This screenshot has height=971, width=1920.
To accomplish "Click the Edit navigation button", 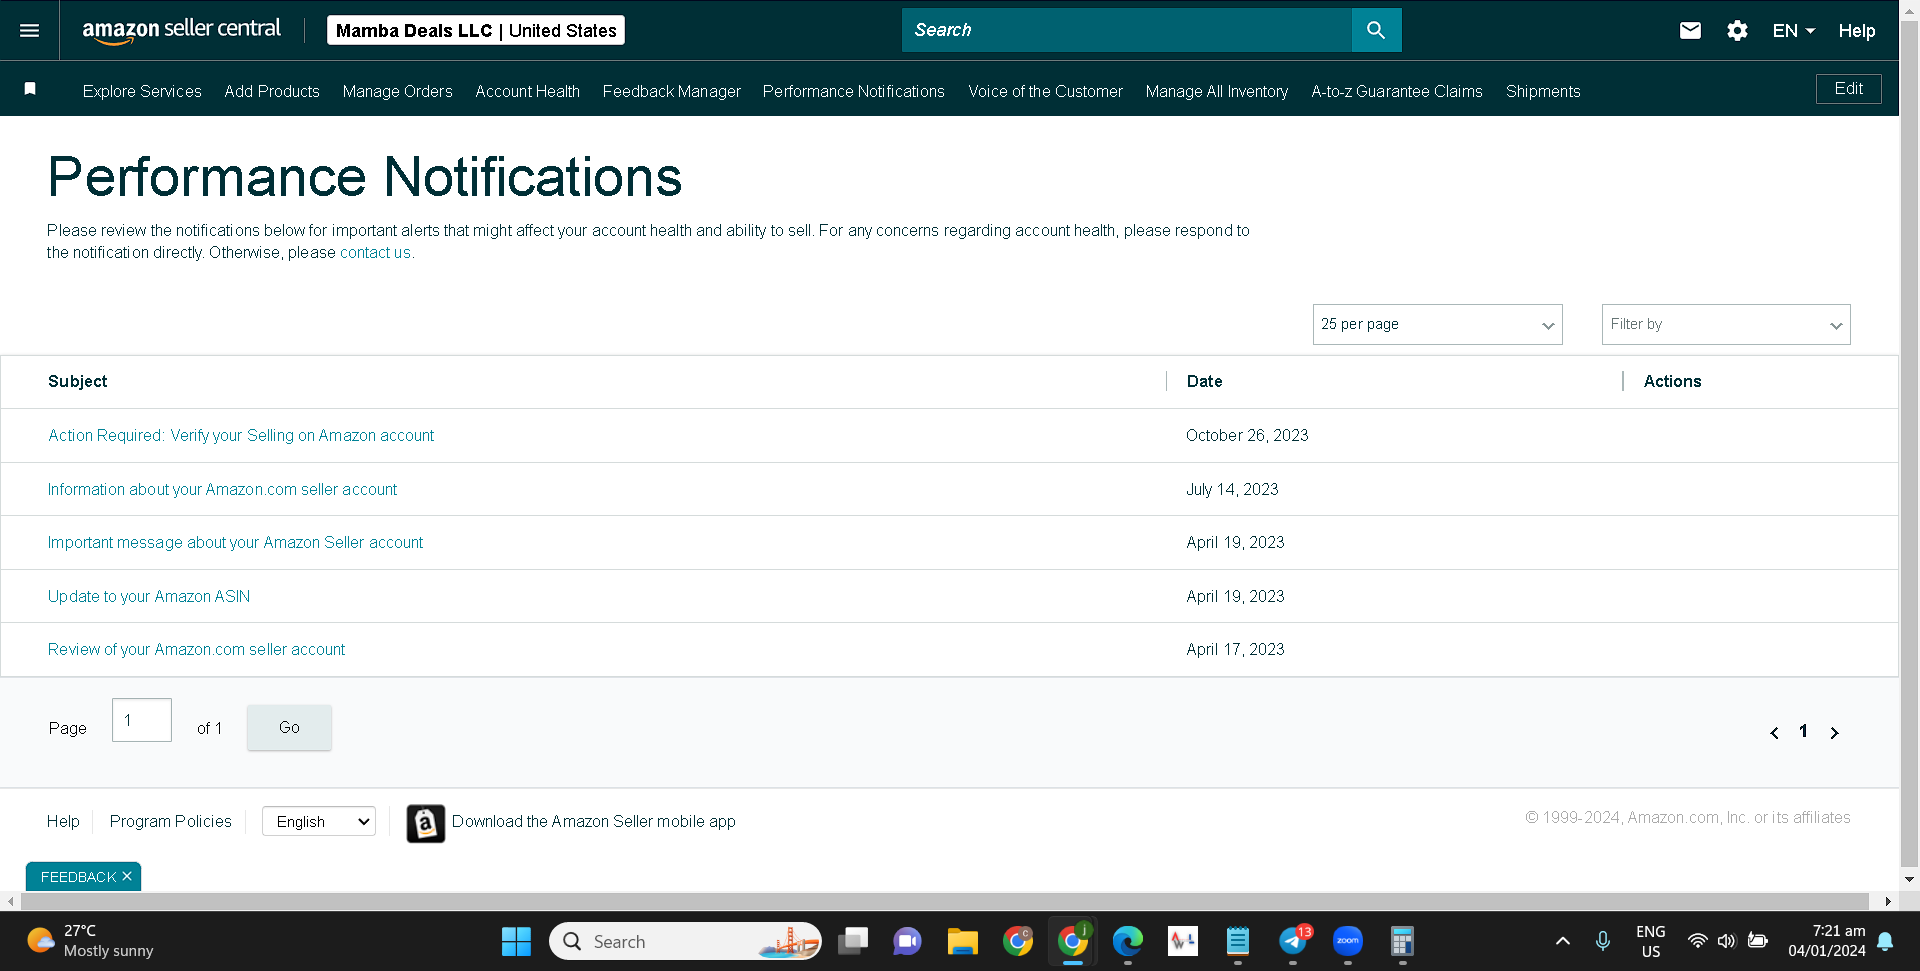I will tap(1848, 89).
